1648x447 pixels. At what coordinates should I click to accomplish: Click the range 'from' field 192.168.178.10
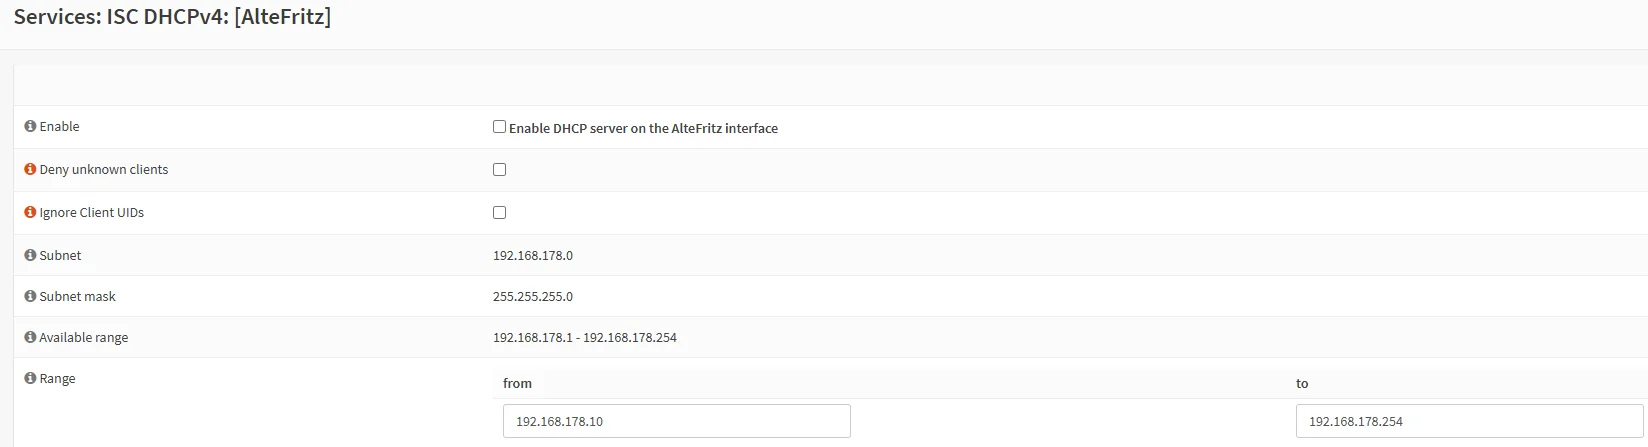677,421
